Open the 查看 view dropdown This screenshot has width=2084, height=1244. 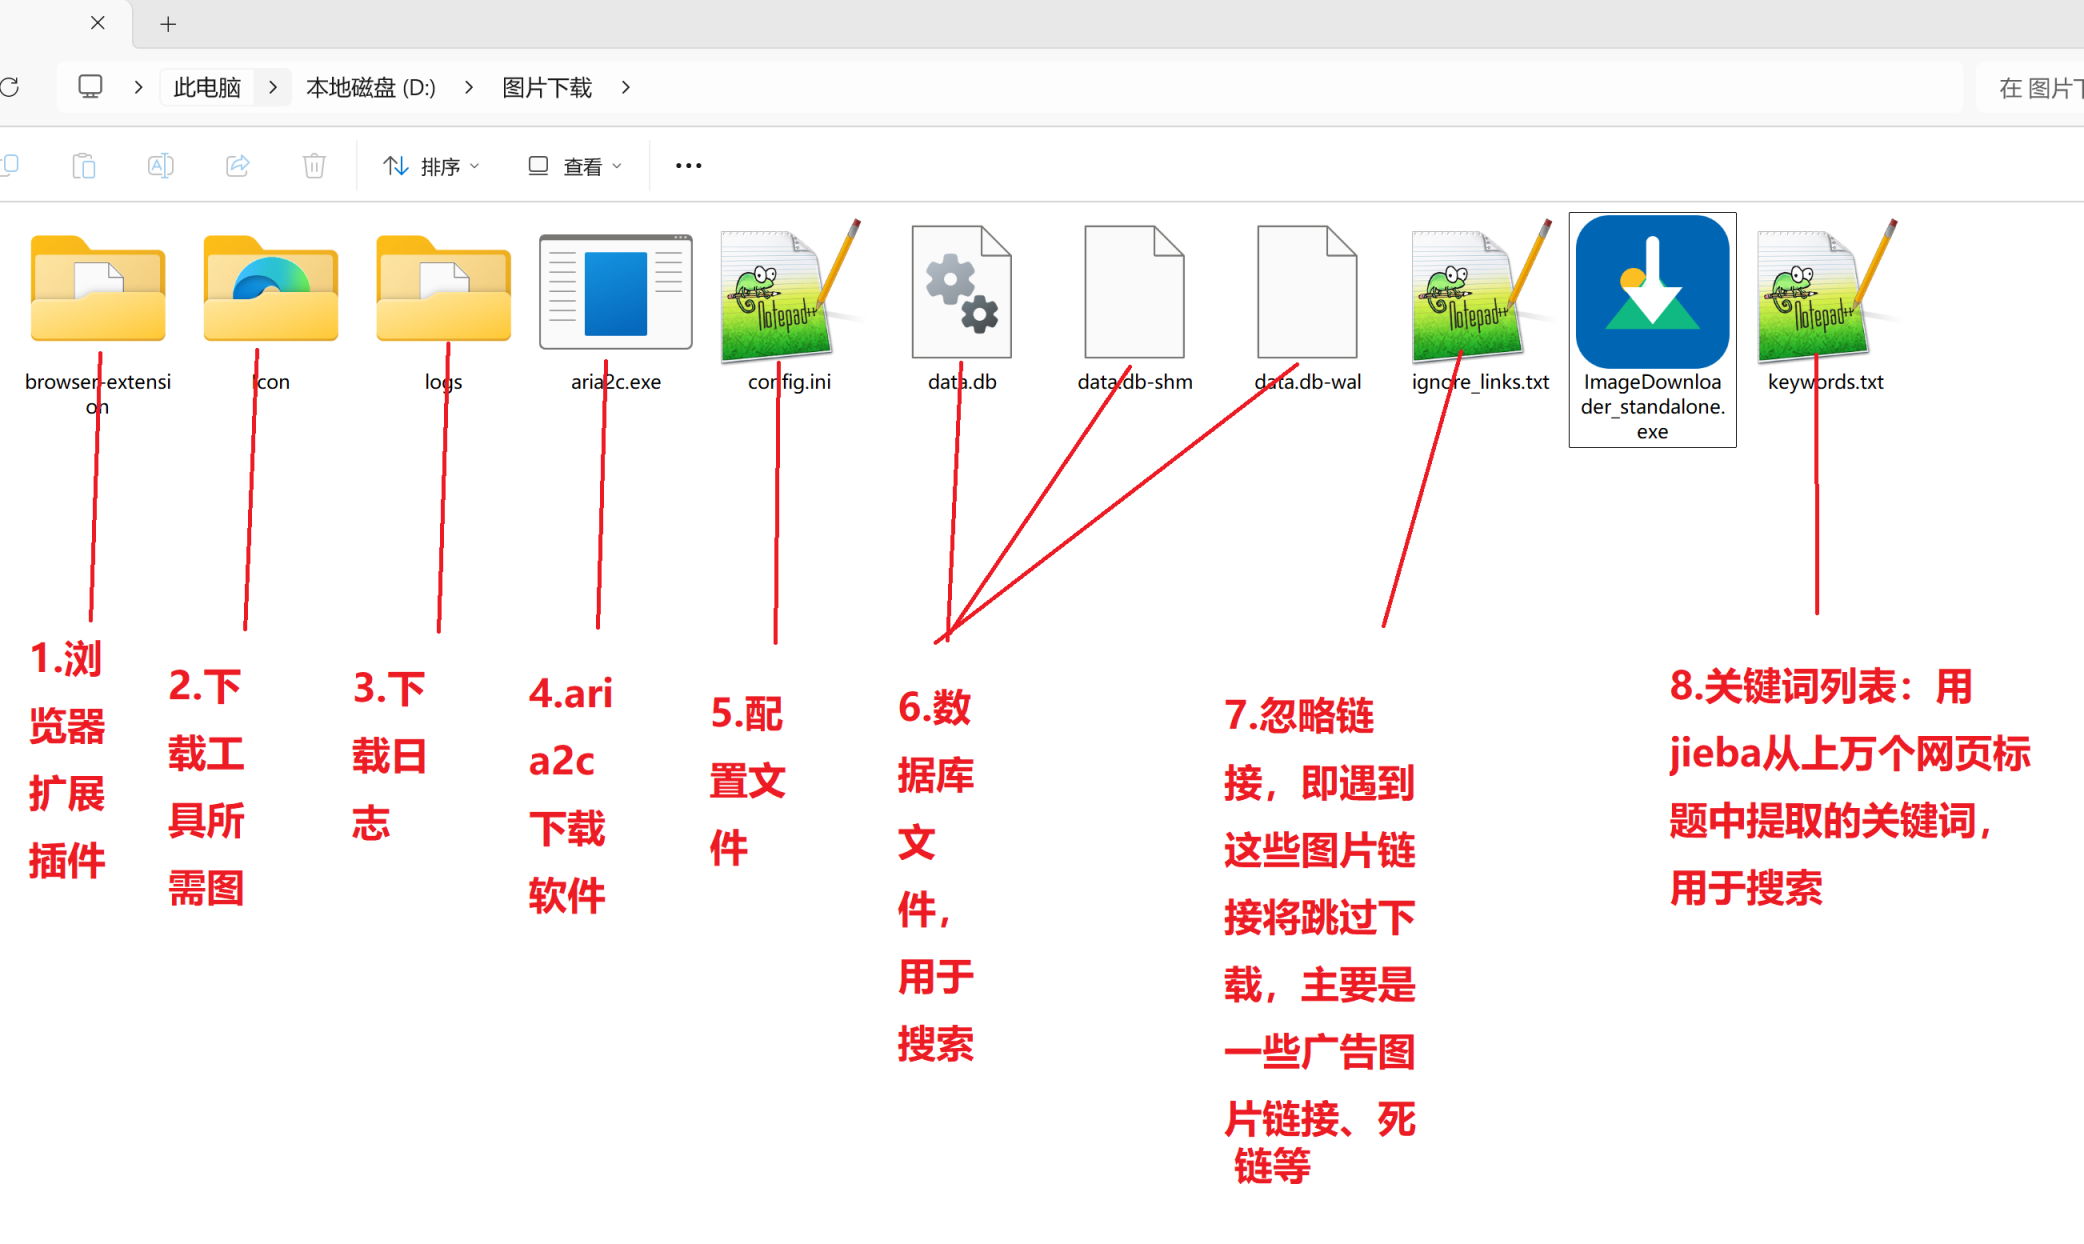tap(575, 166)
